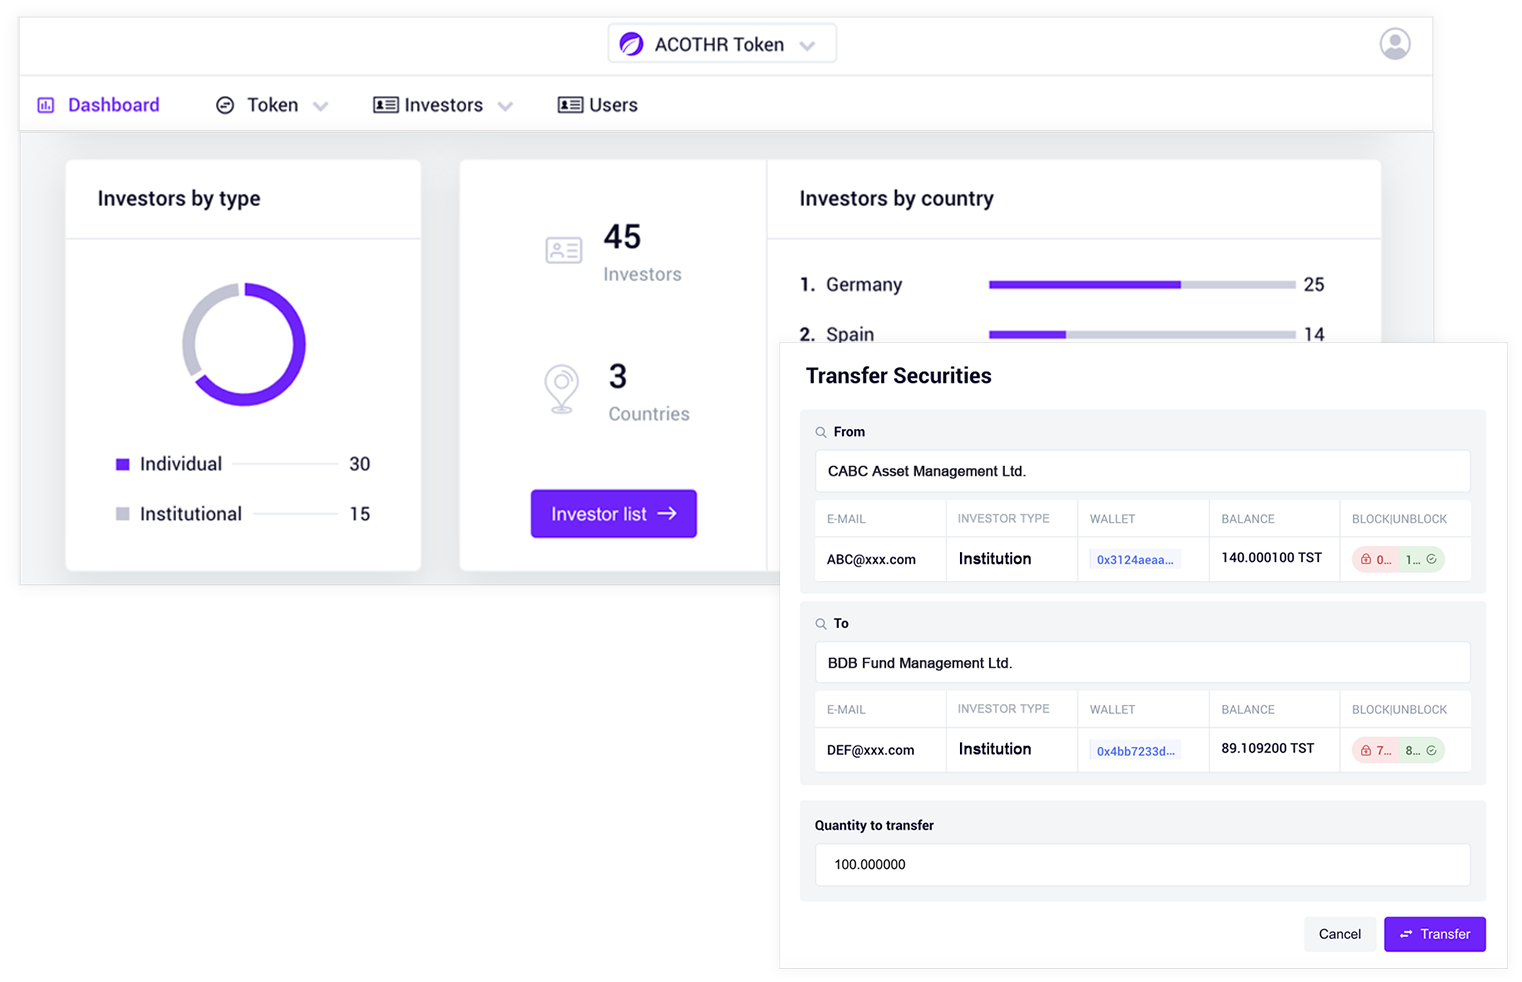Open the Investor list button

coord(613,513)
